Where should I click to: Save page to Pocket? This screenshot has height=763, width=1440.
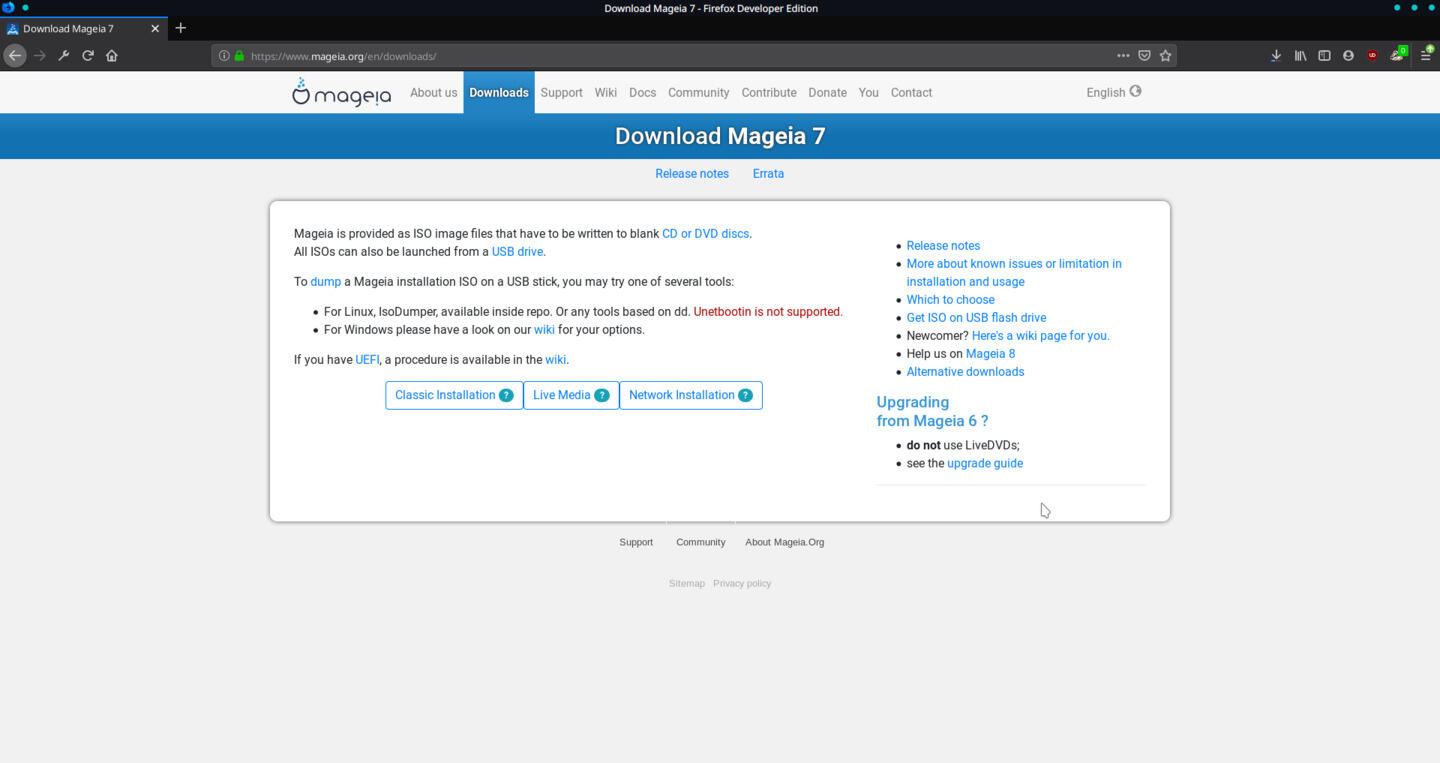pyautogui.click(x=1145, y=56)
